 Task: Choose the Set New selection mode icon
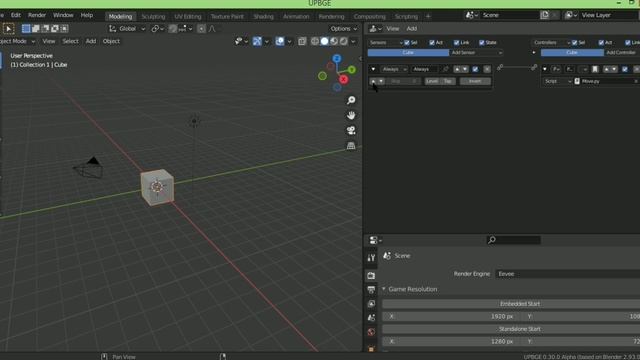(x=26, y=29)
